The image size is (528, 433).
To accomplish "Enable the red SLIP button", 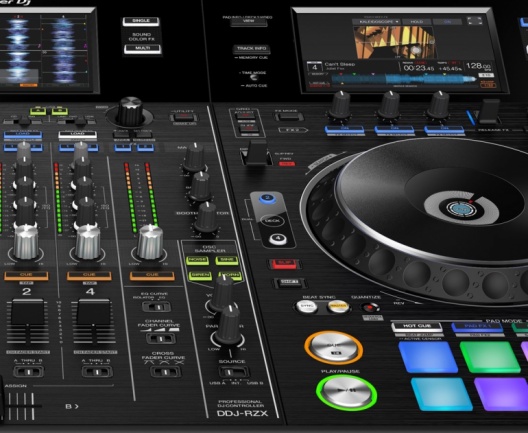I will pyautogui.click(x=284, y=264).
